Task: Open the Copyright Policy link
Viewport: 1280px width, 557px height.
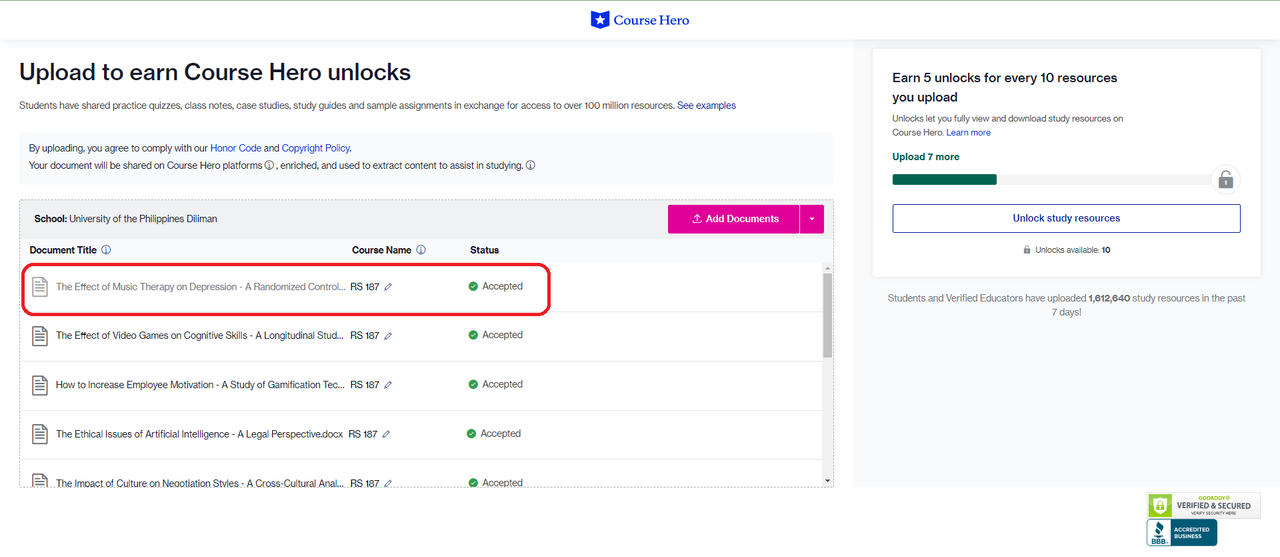Action: coord(315,148)
